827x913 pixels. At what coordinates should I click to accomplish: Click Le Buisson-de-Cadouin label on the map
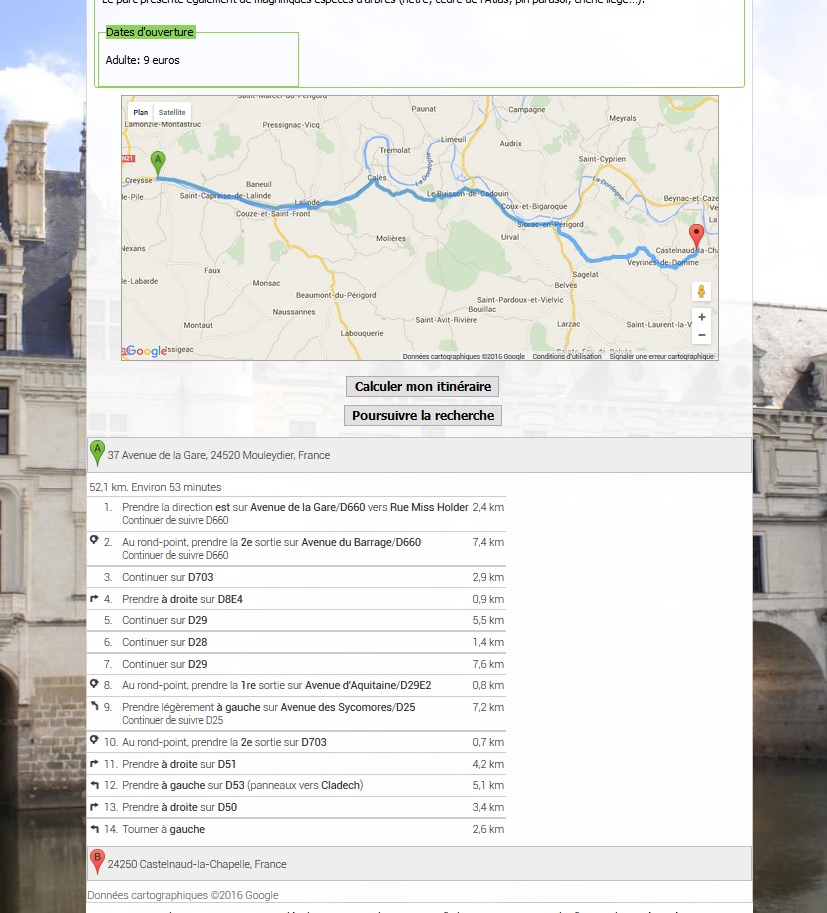468,193
